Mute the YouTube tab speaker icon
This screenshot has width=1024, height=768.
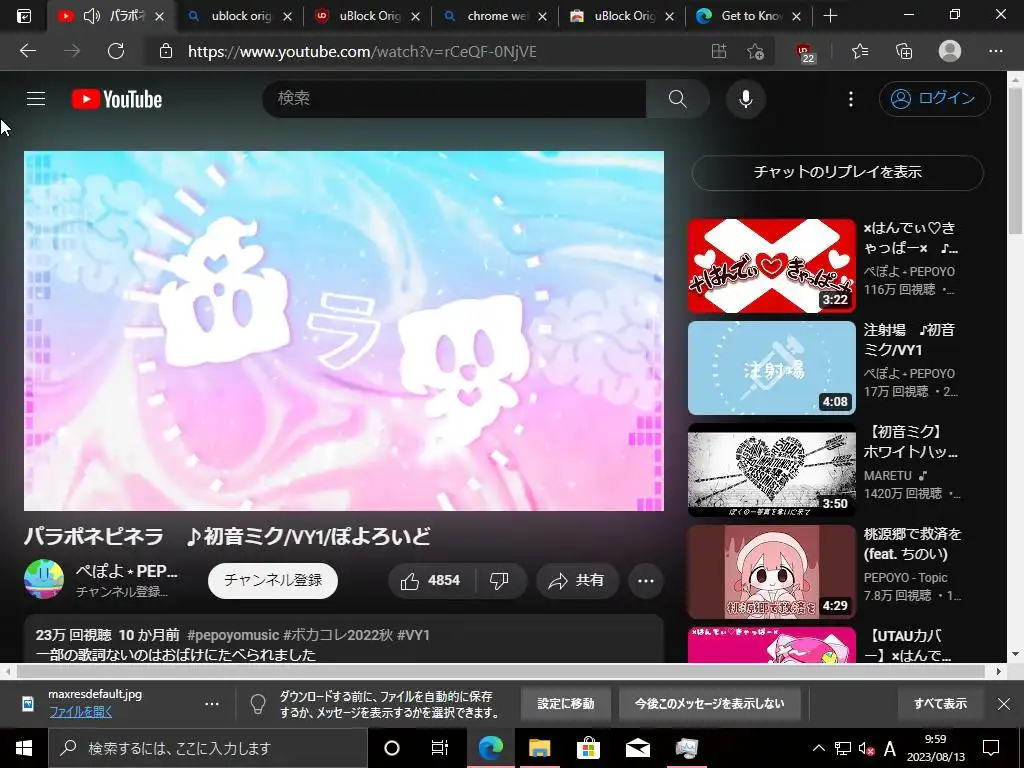coord(91,16)
